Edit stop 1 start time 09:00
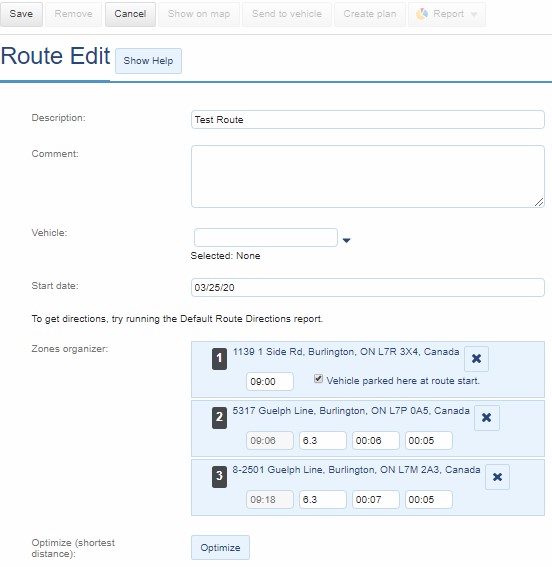 [x=270, y=381]
